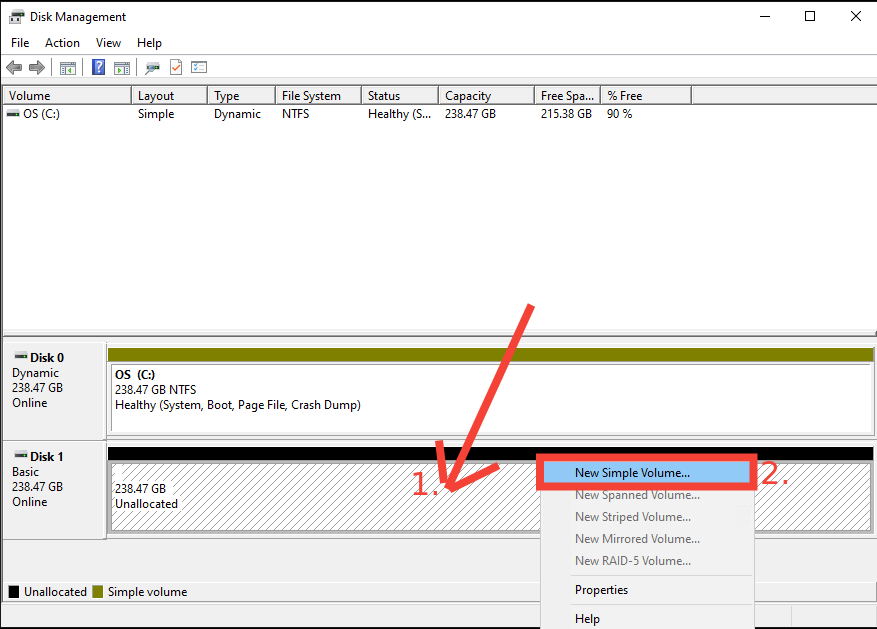877x629 pixels.
Task: Click the Forward navigation arrow icon
Action: click(38, 67)
